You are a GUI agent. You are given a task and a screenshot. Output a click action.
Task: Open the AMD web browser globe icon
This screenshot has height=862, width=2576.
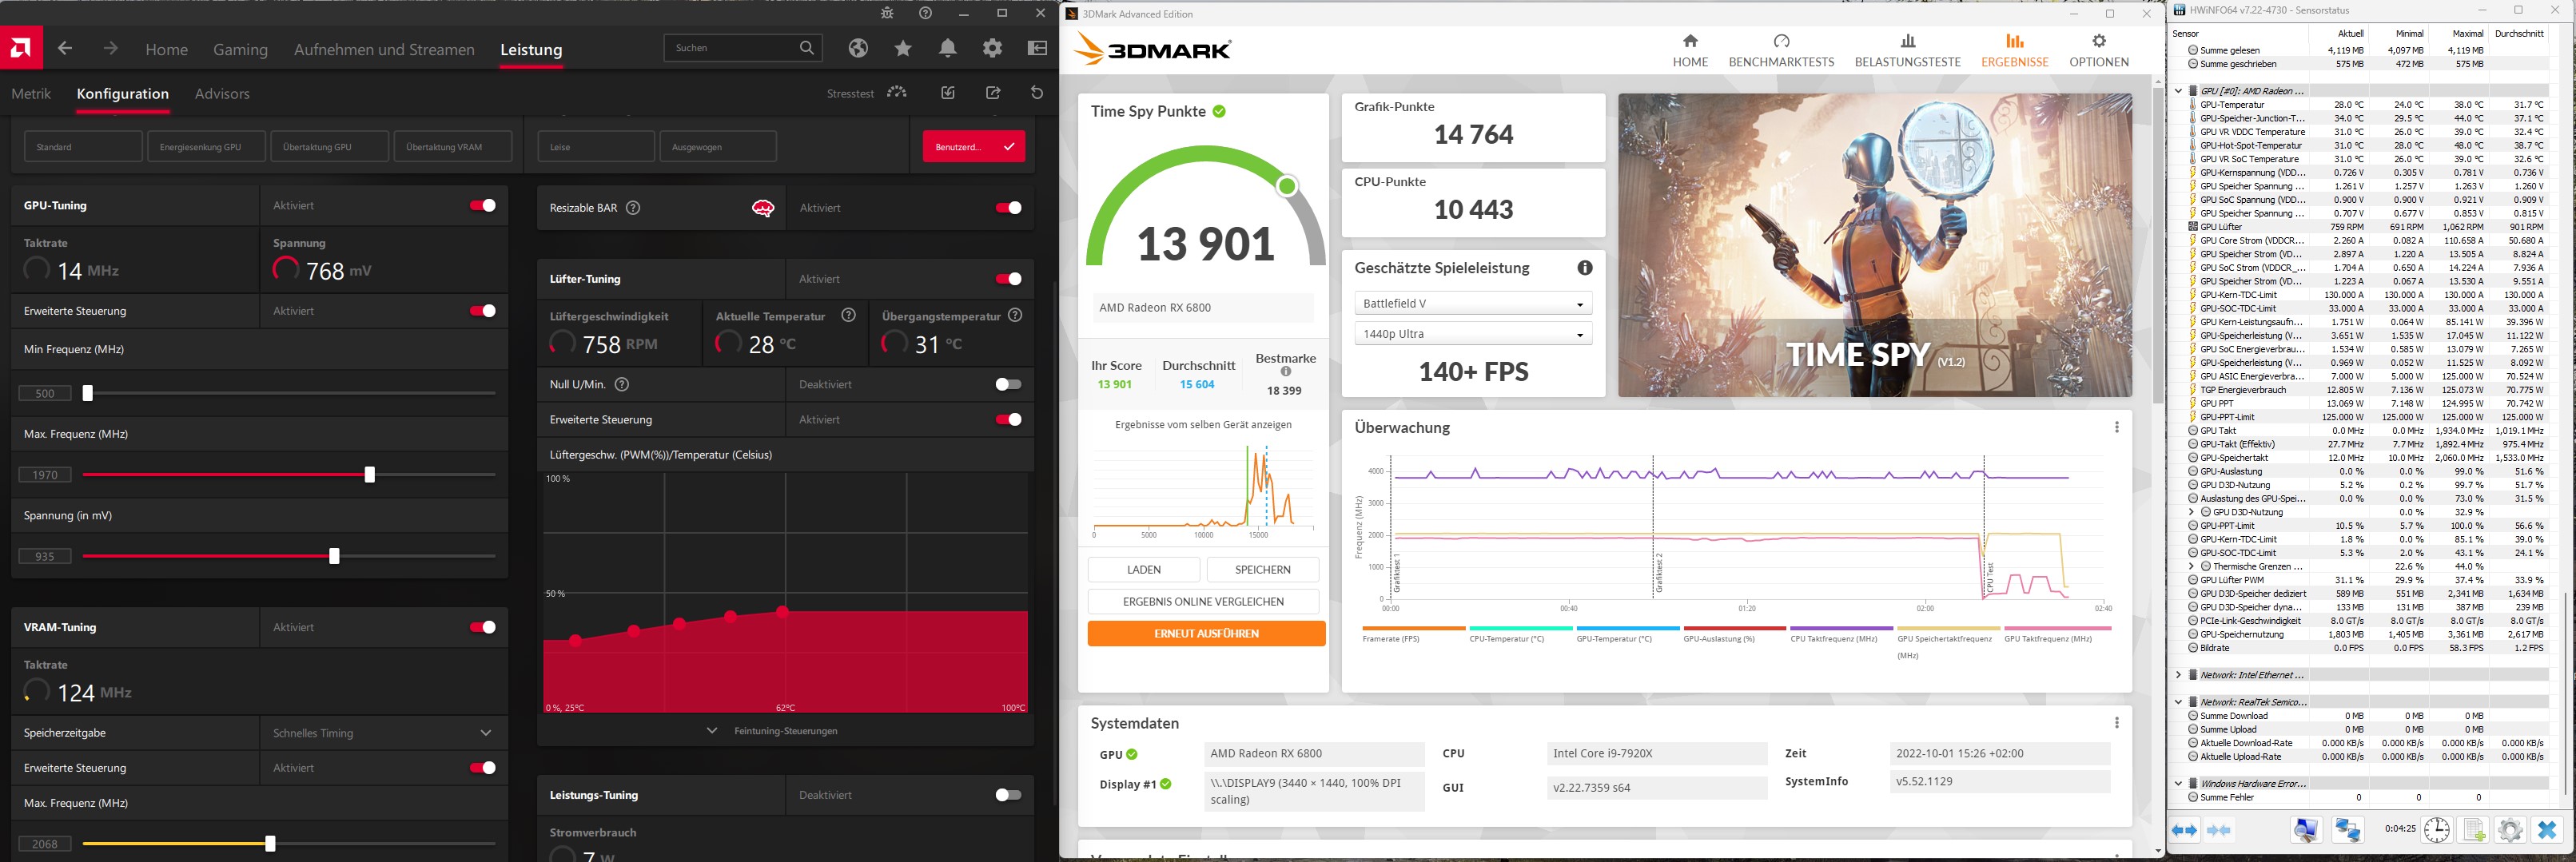858,48
